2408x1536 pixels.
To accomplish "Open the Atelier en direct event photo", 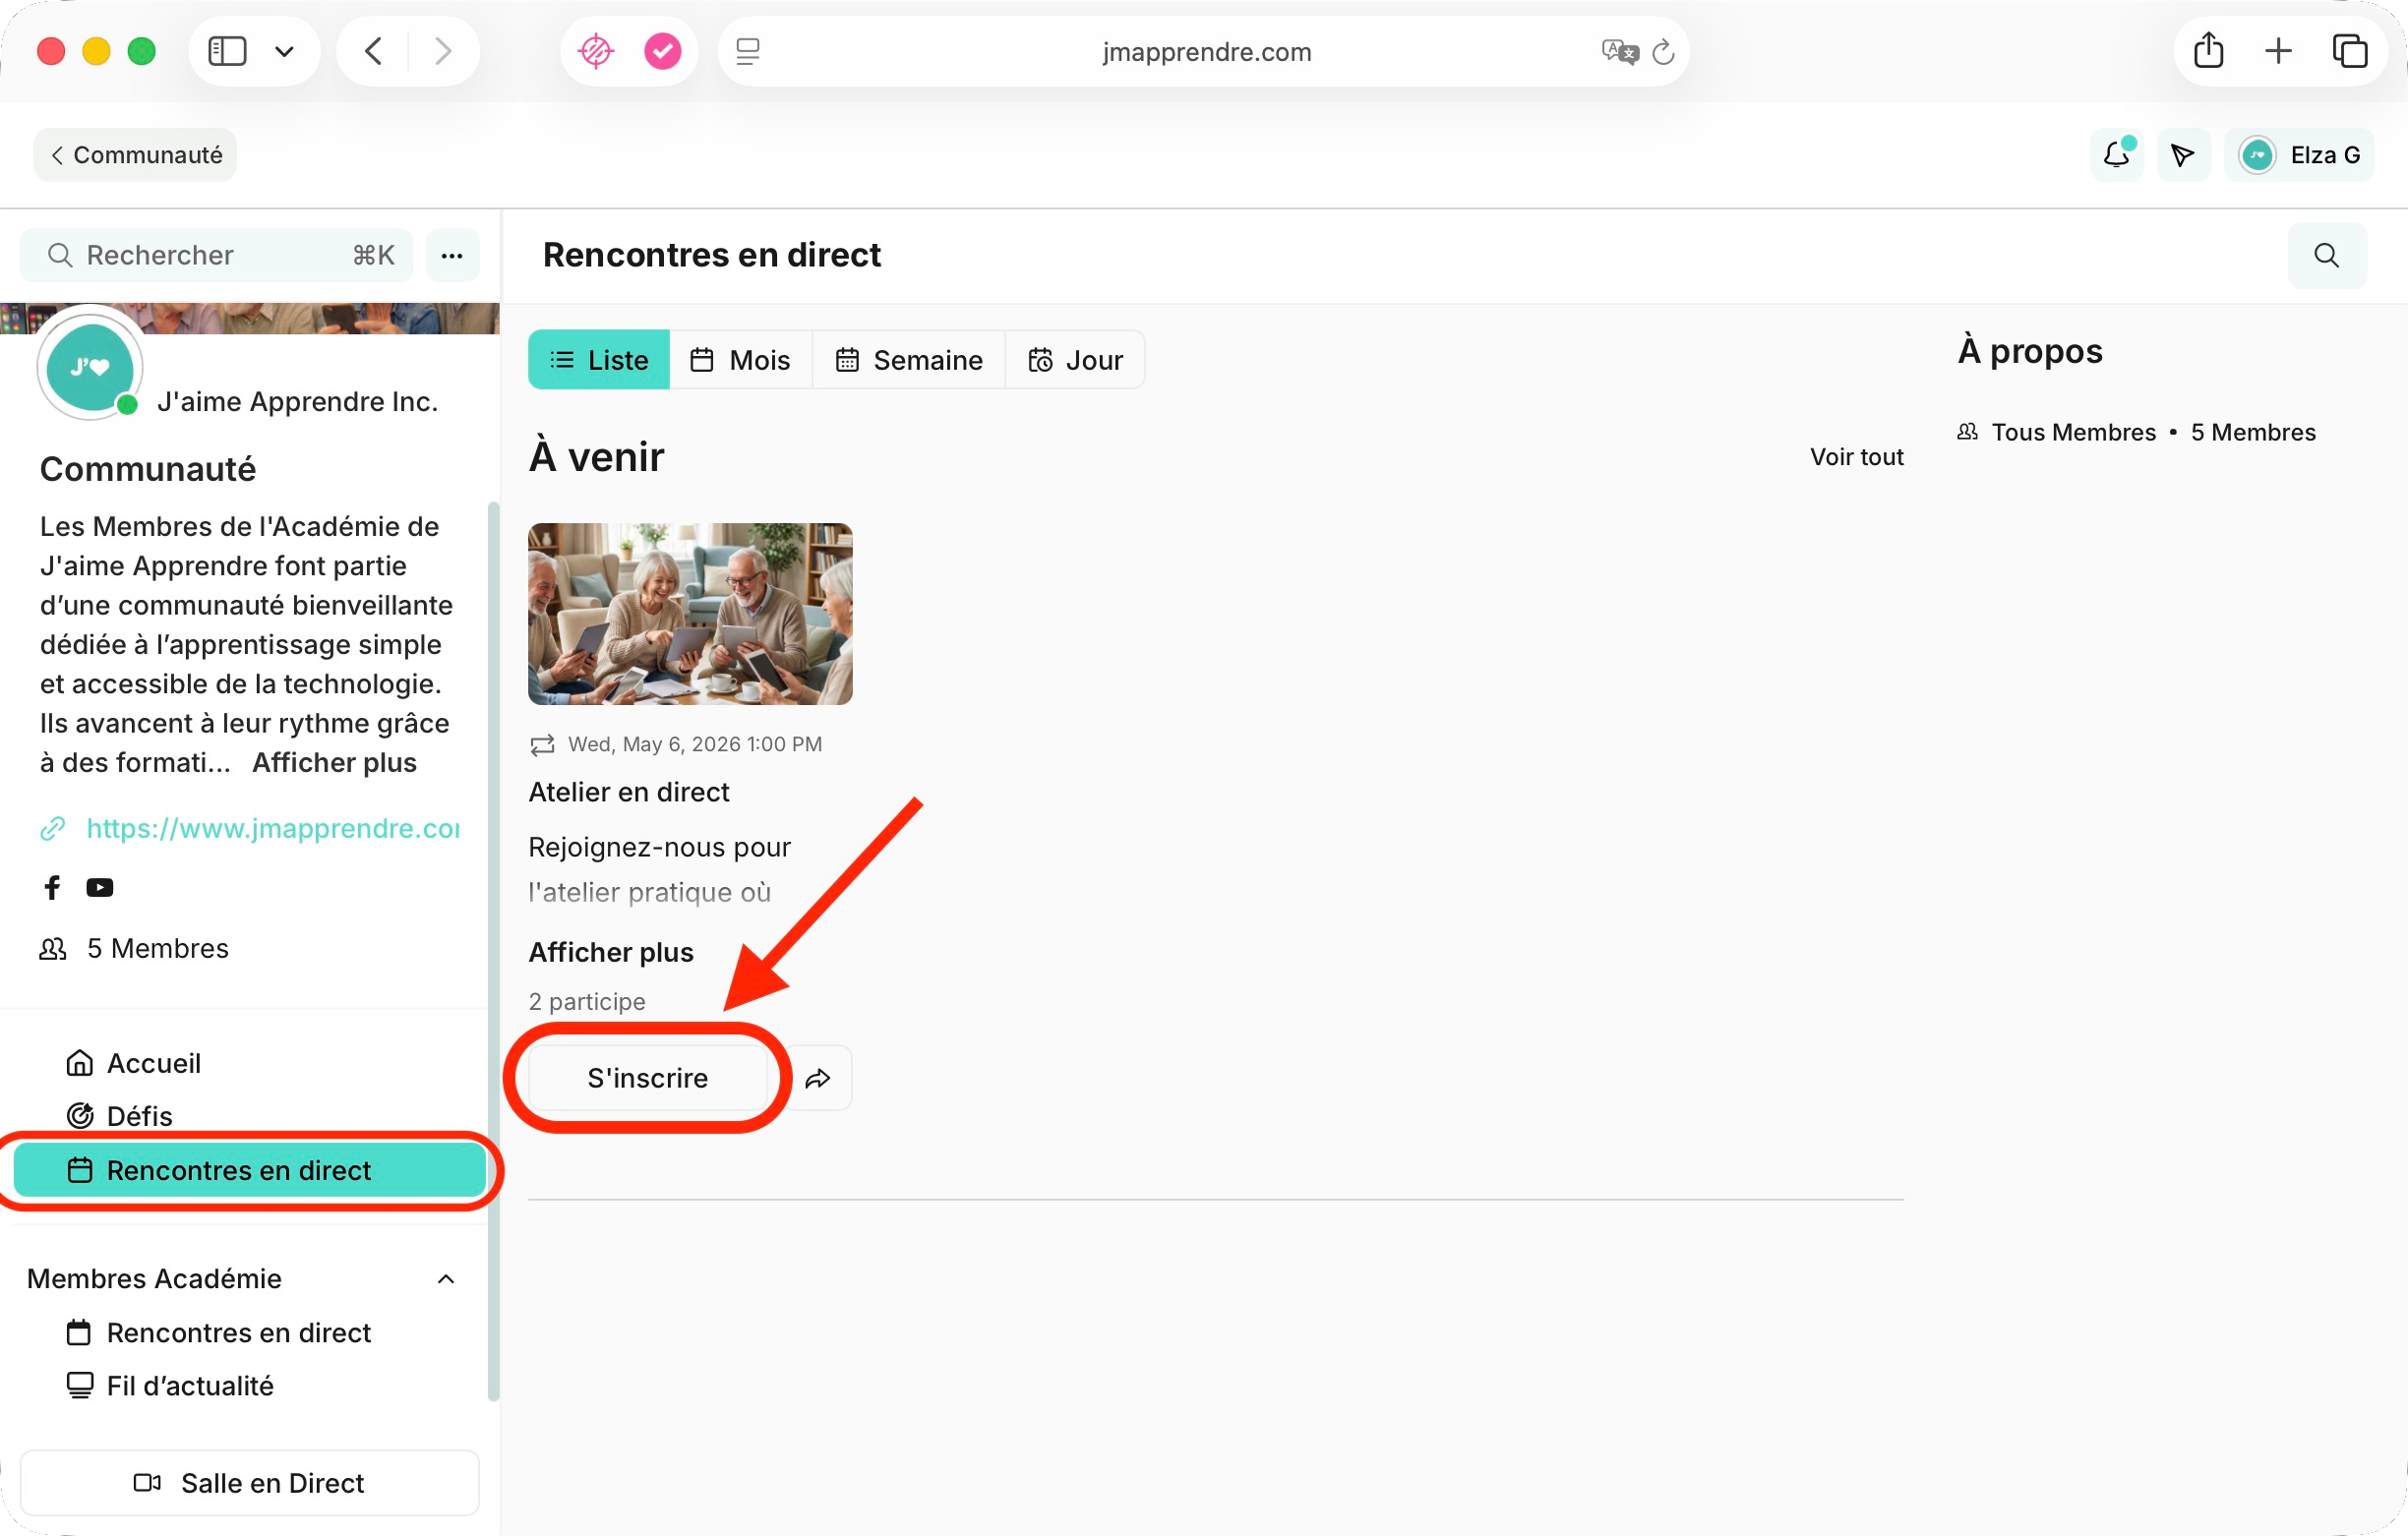I will (x=690, y=614).
